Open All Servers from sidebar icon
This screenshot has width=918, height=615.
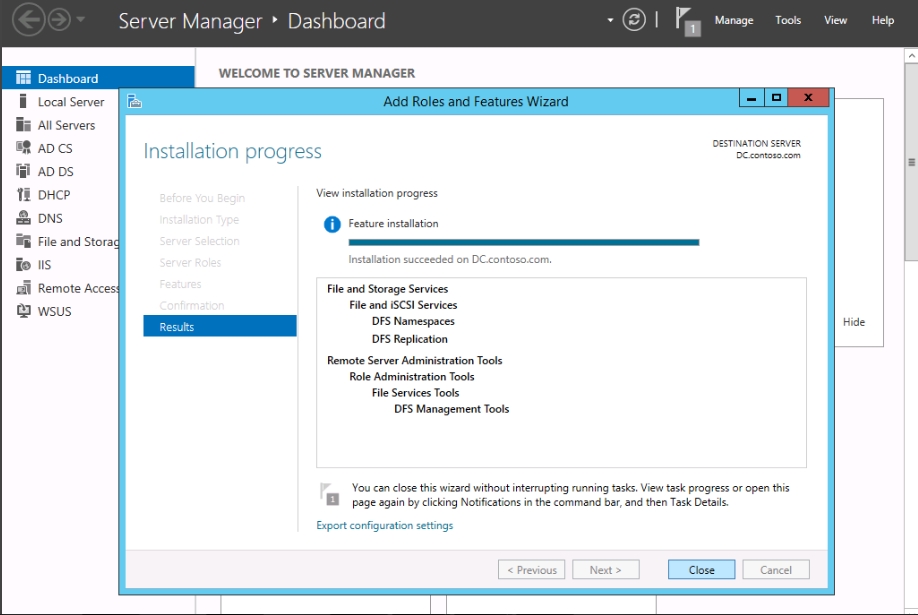pos(23,125)
